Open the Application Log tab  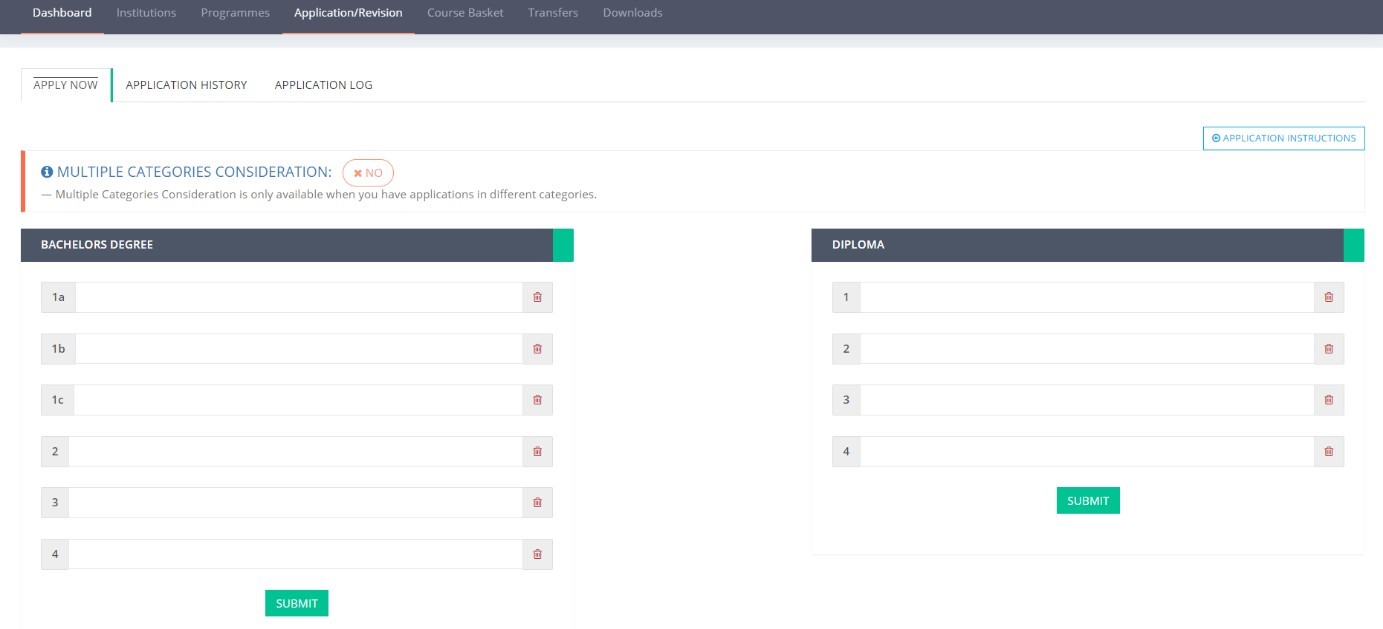coord(323,85)
